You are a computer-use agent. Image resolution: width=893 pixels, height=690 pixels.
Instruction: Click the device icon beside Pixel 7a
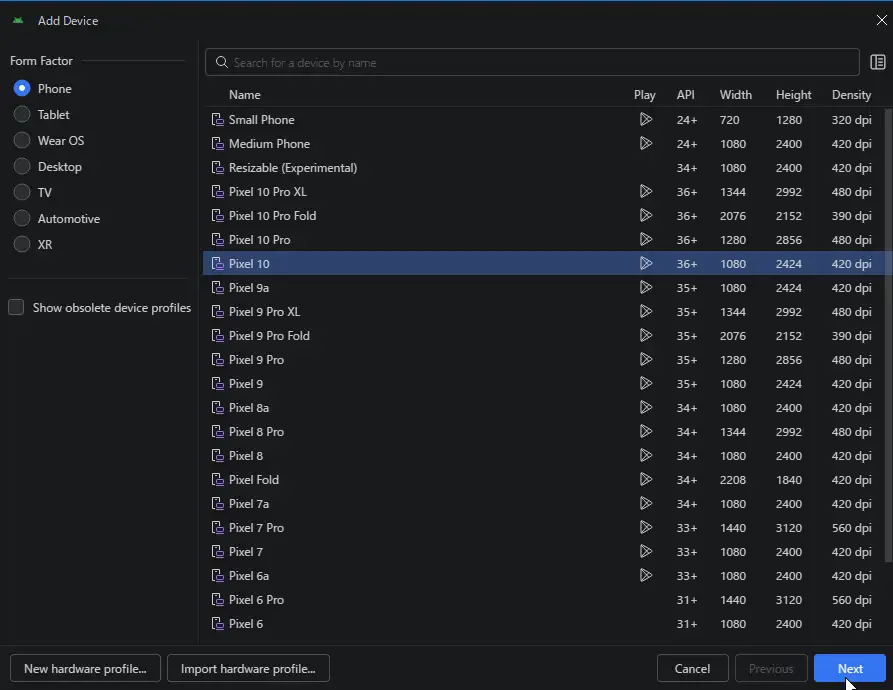[218, 503]
